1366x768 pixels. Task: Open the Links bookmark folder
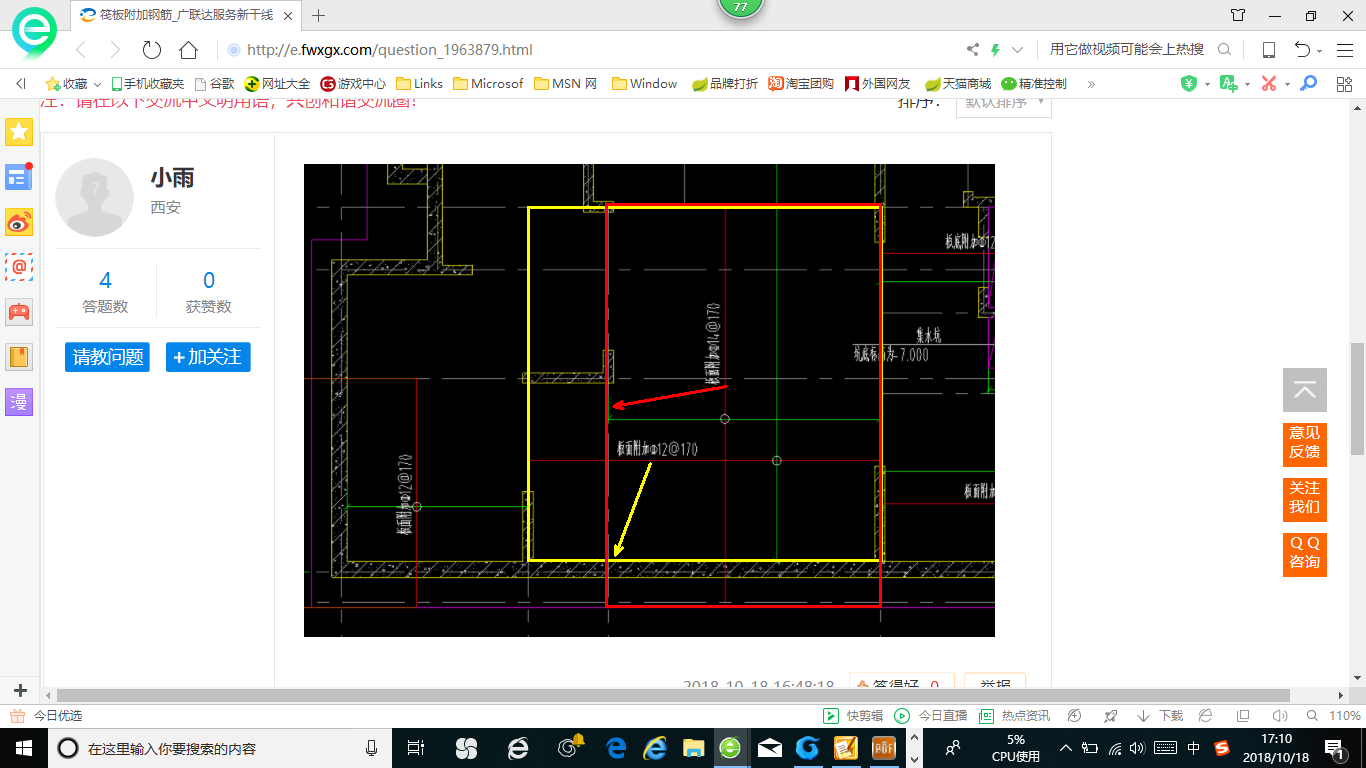pyautogui.click(x=420, y=84)
